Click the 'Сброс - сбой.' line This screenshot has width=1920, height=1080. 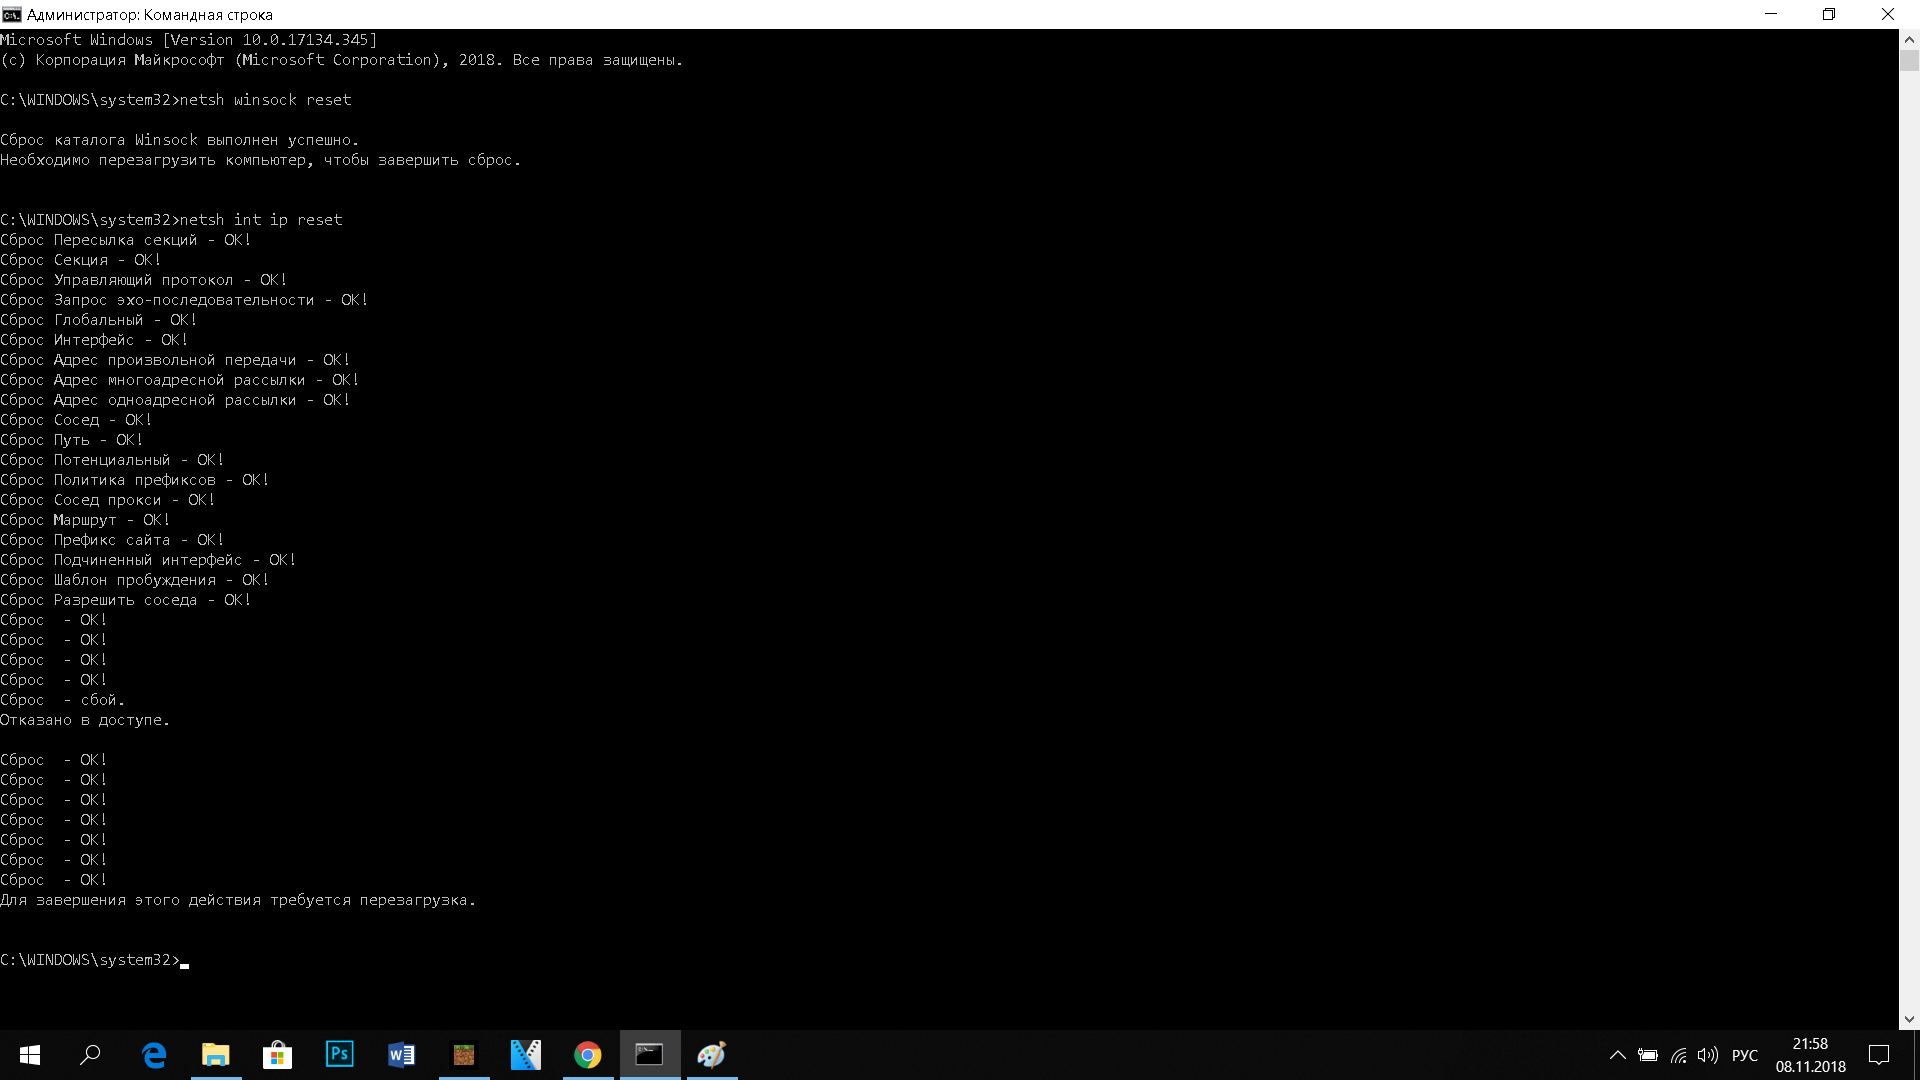pos(62,700)
